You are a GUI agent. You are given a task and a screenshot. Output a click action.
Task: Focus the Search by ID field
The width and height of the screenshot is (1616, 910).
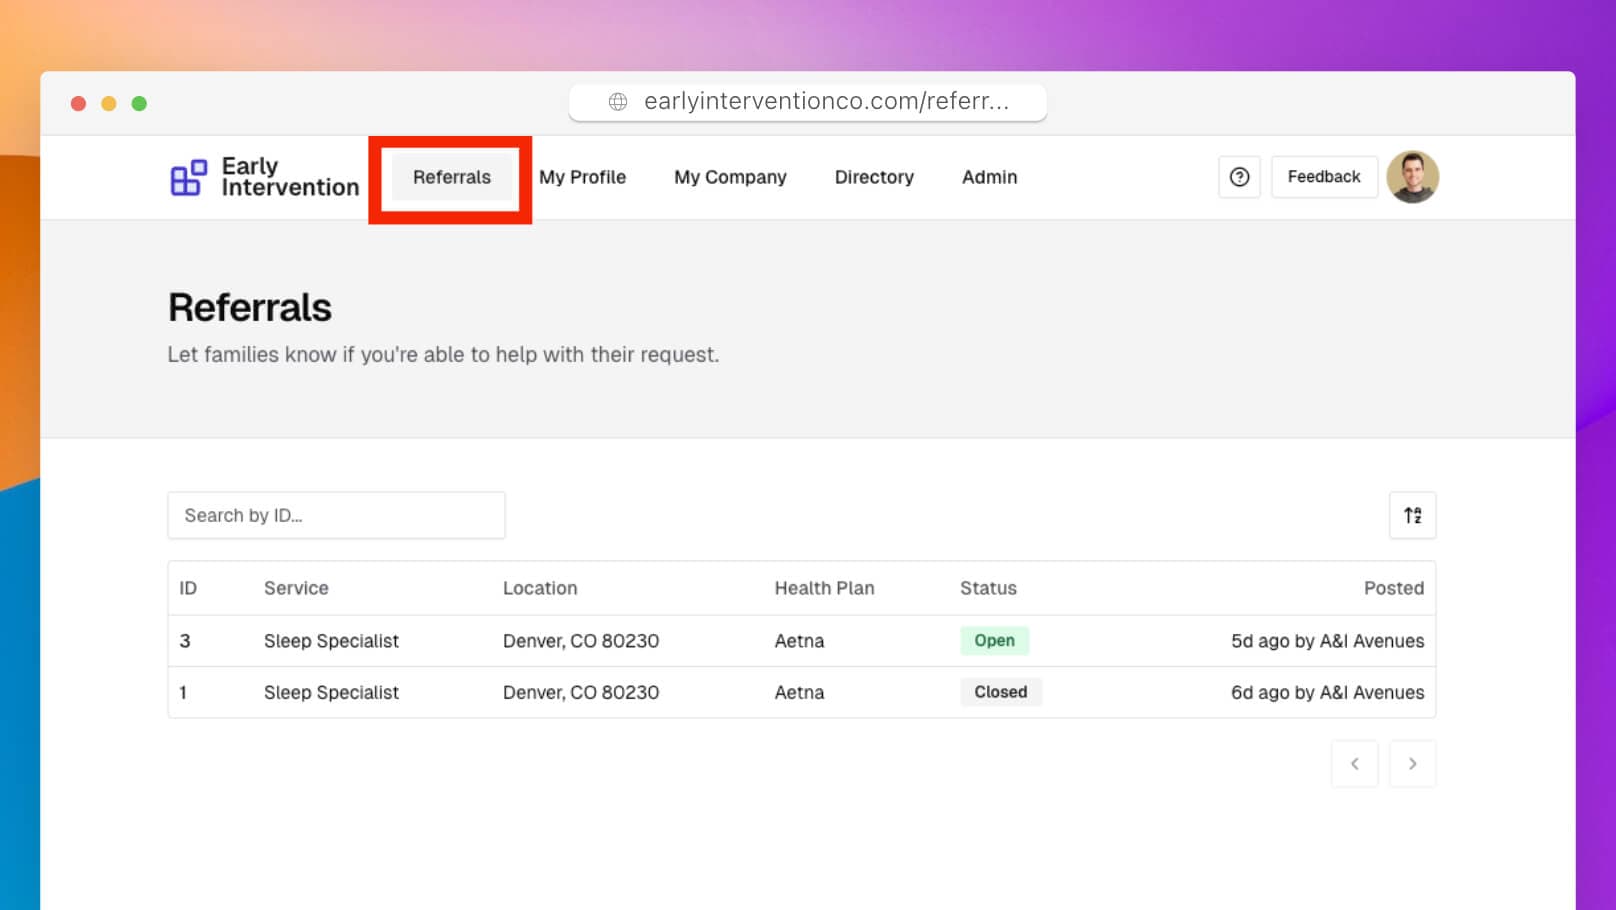tap(336, 515)
